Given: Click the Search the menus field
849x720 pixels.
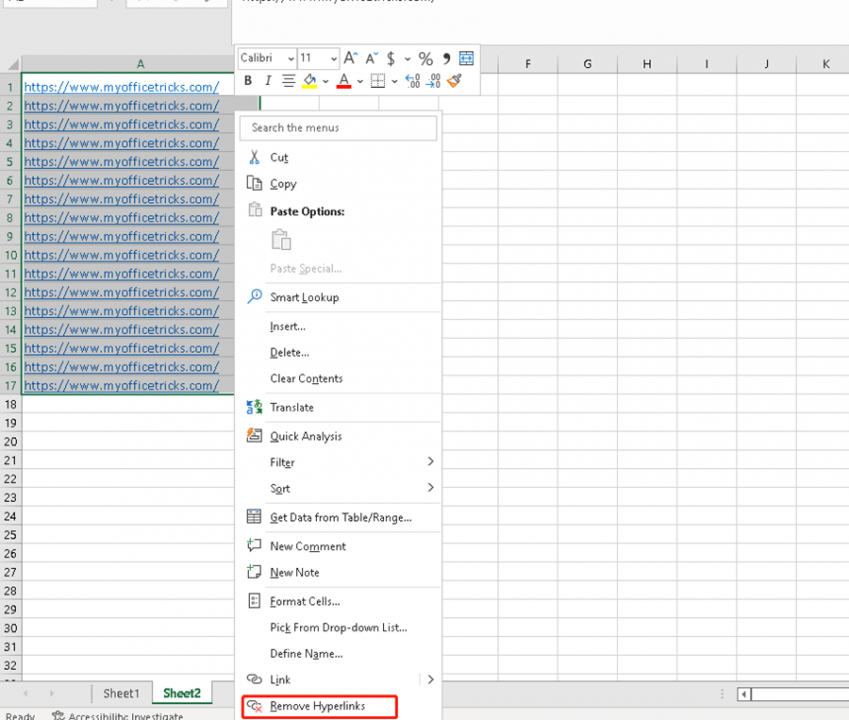Looking at the screenshot, I should (x=337, y=128).
